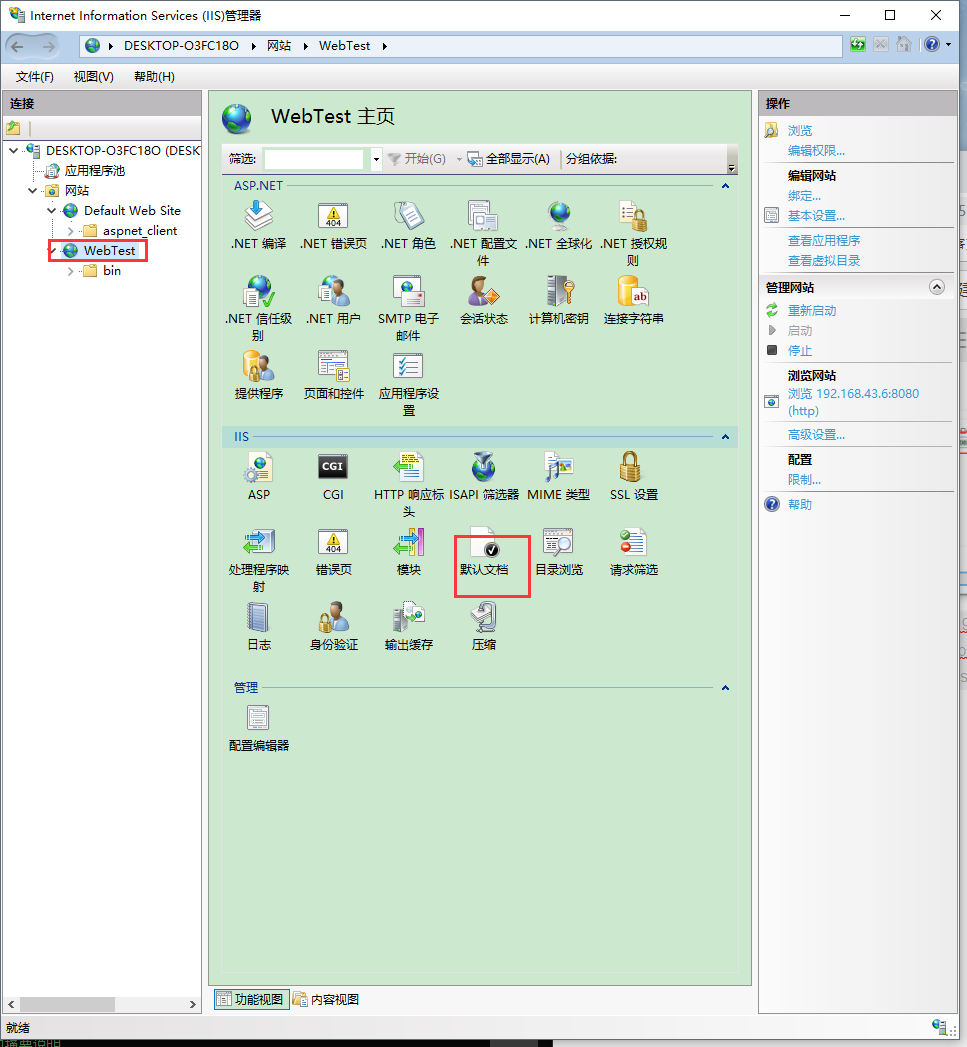
Task: Click the connections pane horizontal scrollbar
Action: [102, 1004]
